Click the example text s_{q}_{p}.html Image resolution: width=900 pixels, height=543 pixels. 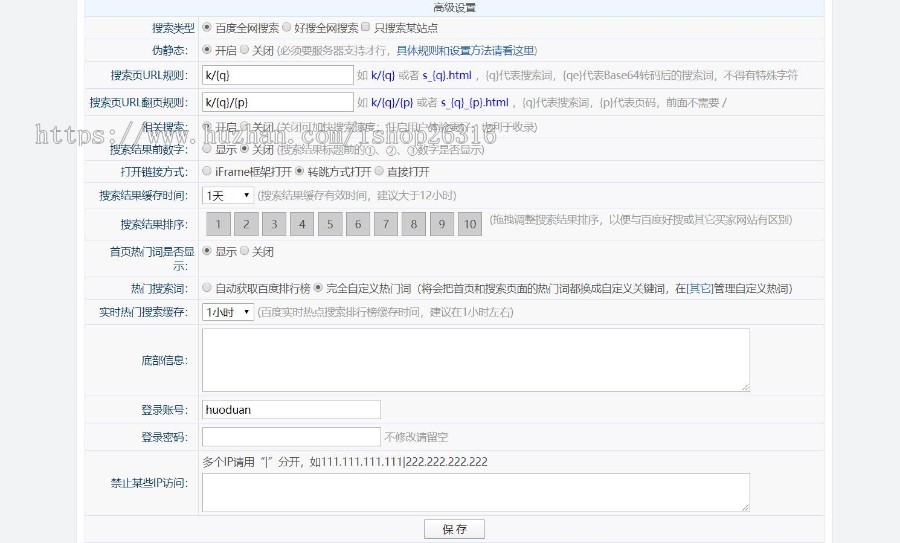(475, 103)
